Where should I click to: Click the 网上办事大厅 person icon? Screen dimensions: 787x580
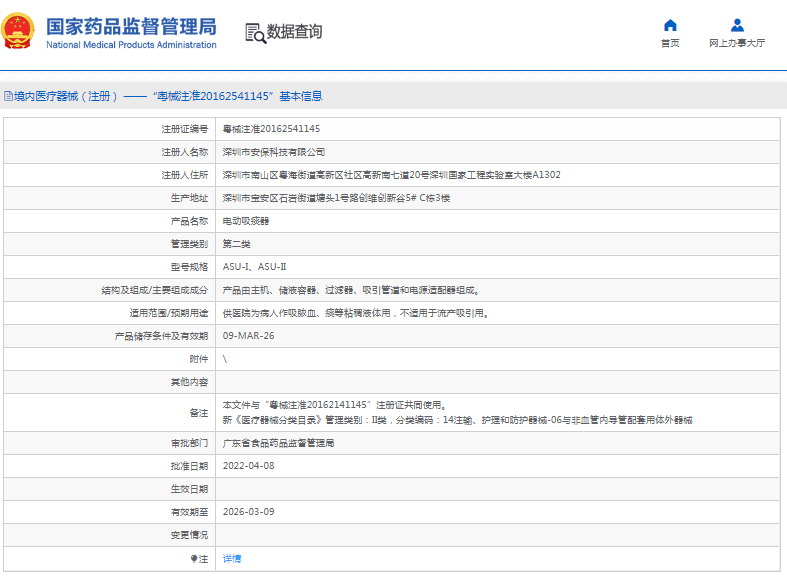click(x=737, y=25)
